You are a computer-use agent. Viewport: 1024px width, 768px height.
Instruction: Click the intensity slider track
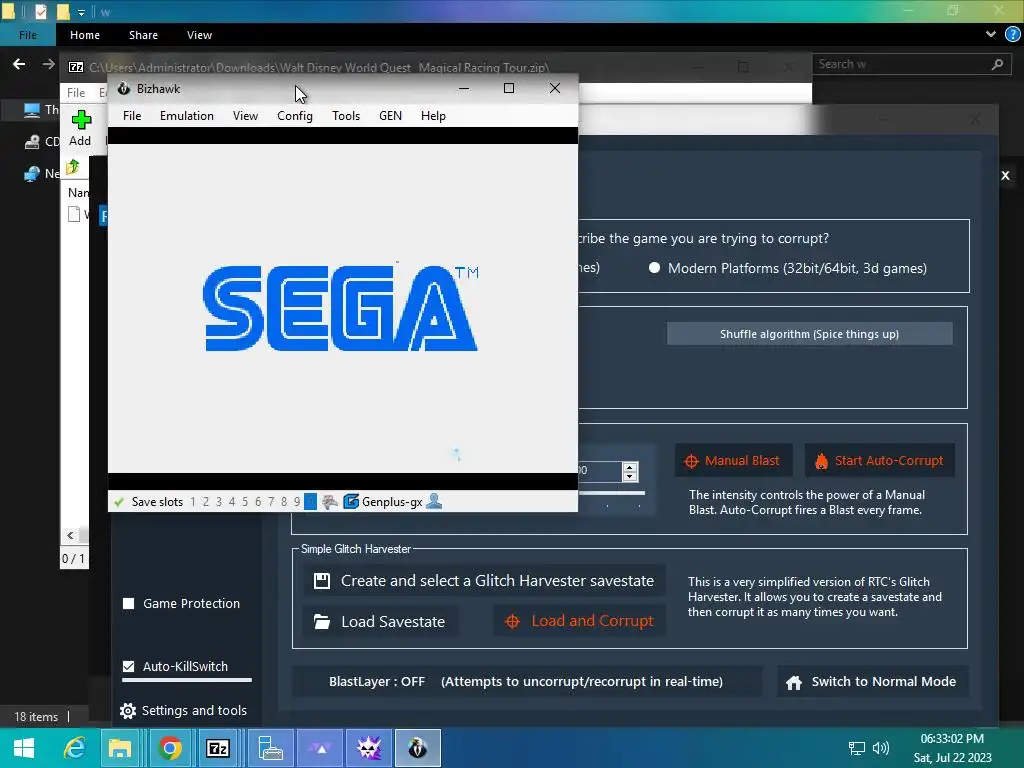click(611, 493)
